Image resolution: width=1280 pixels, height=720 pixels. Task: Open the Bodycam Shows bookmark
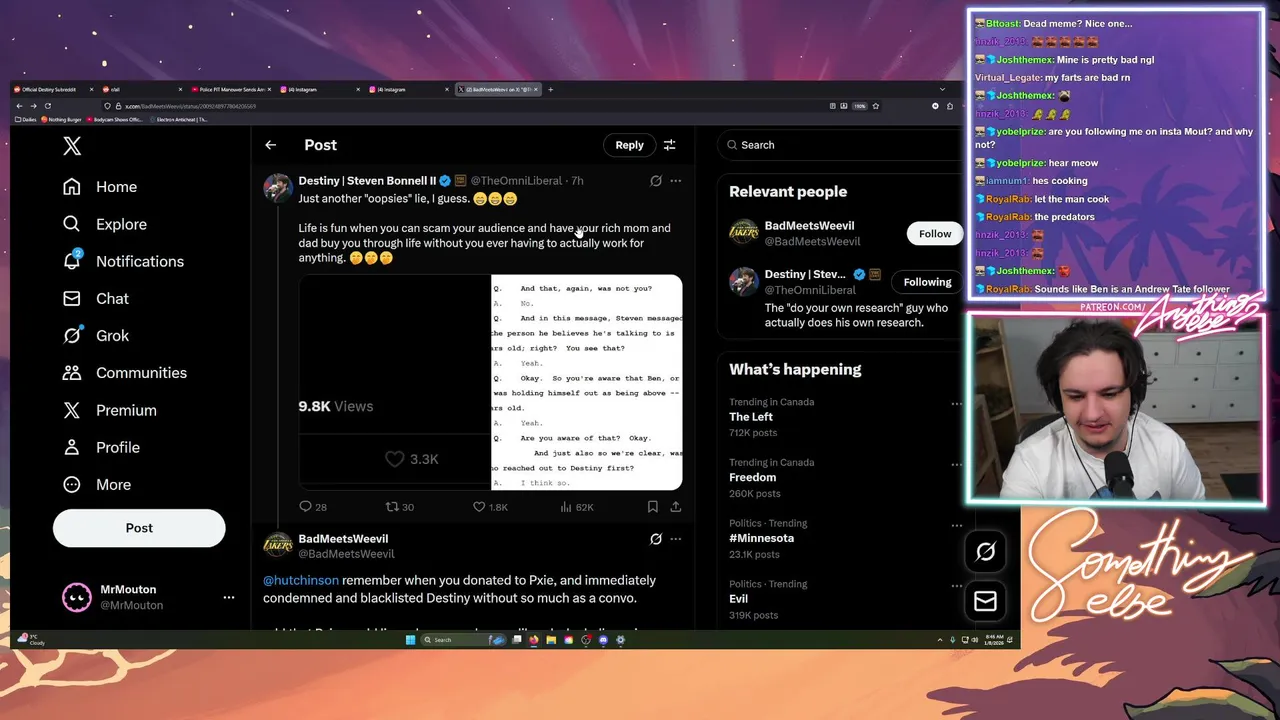pyautogui.click(x=115, y=119)
